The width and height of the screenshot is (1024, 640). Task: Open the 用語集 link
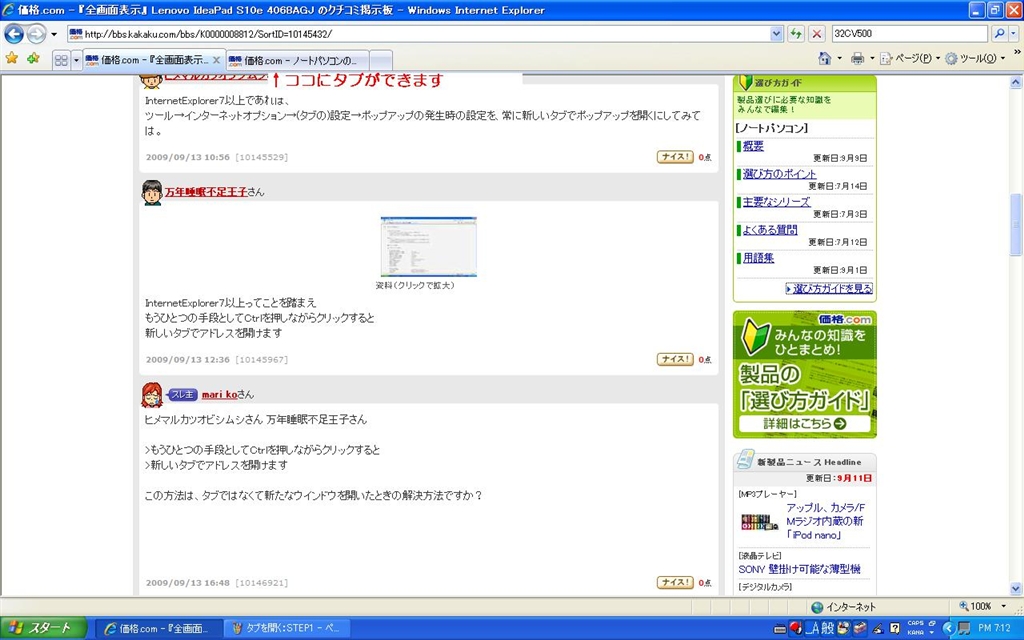click(x=758, y=258)
